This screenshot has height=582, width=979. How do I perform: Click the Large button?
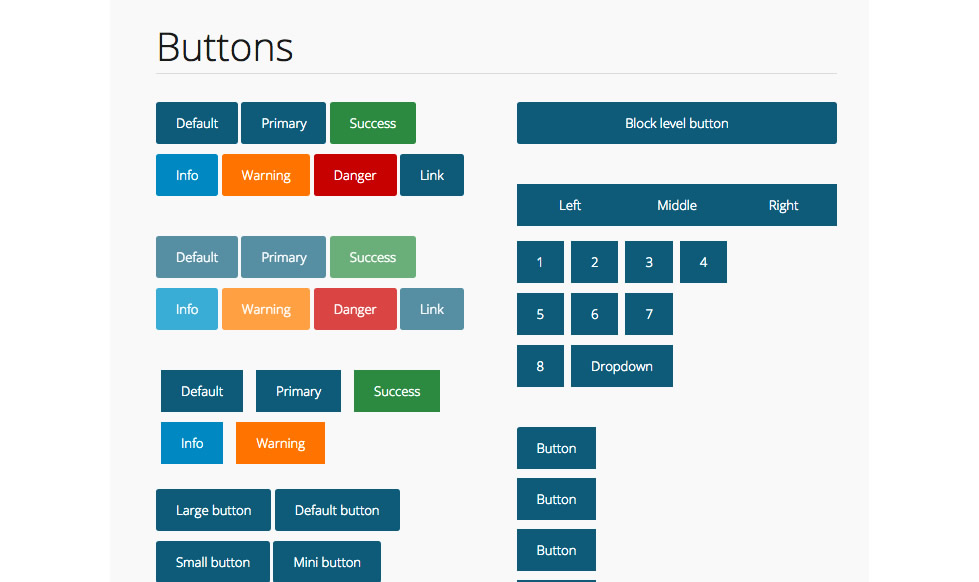[213, 509]
